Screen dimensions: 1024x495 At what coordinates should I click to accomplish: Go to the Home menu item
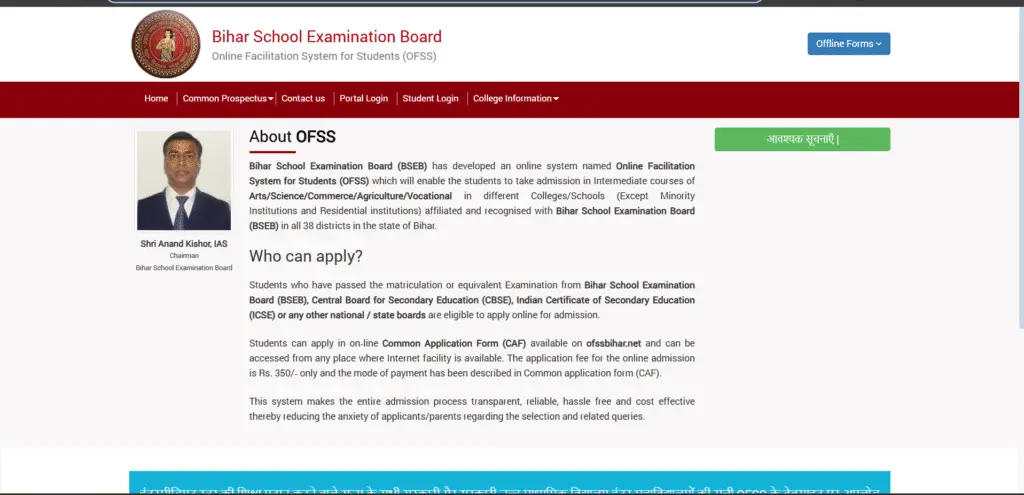pyautogui.click(x=156, y=99)
